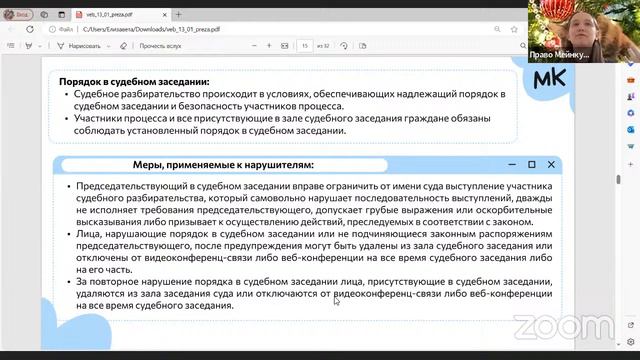Viewport: 640px width, 360px height.
Task: Close the veb_13_01_preza.pdf tab
Action: click(164, 15)
